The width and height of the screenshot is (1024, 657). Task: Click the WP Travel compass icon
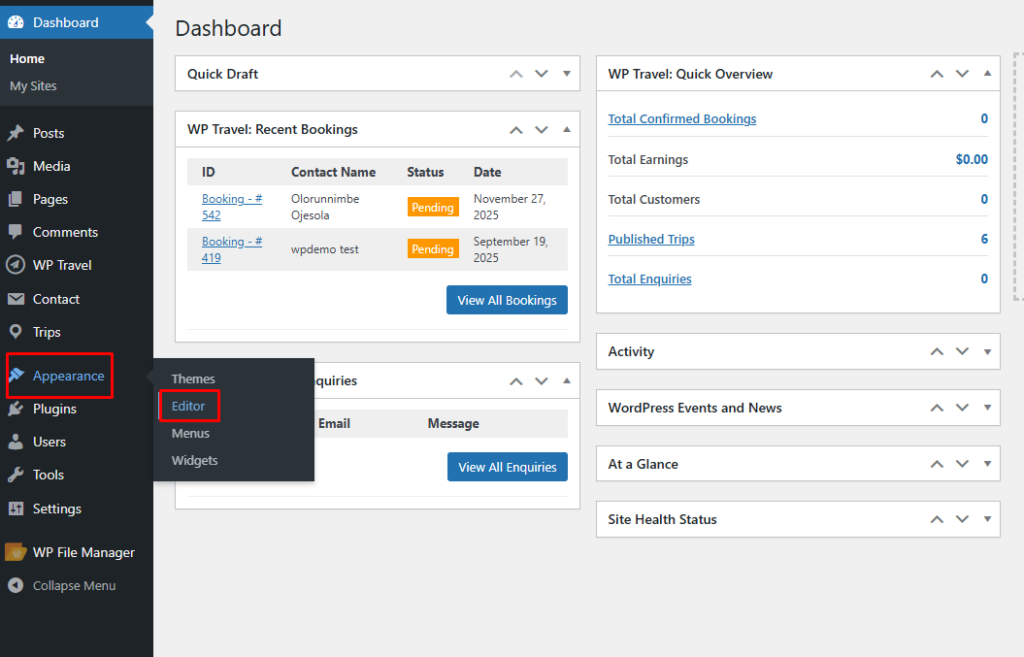16,265
